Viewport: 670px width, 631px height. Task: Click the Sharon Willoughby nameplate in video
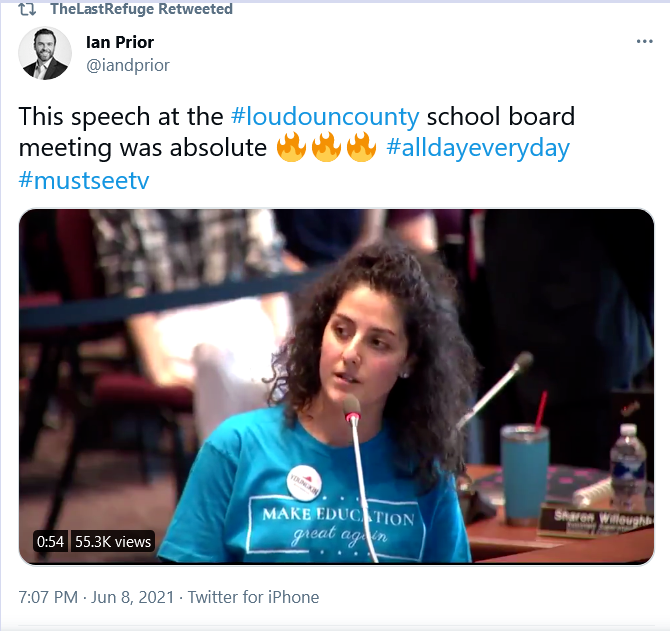pyautogui.click(x=597, y=521)
